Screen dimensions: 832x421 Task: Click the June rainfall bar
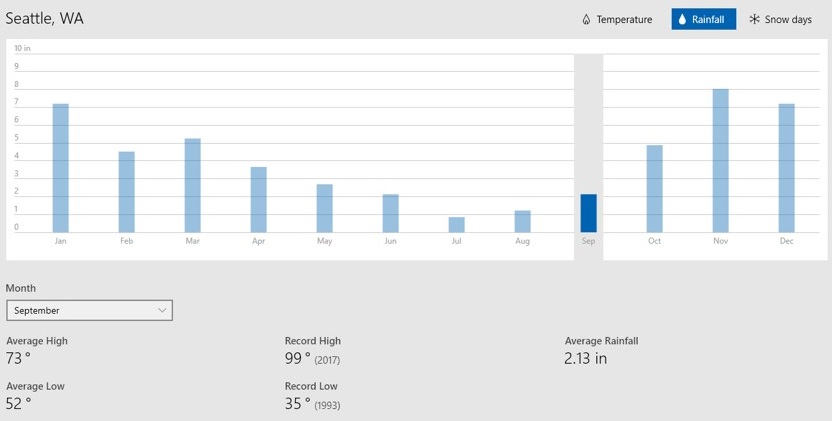(x=391, y=213)
